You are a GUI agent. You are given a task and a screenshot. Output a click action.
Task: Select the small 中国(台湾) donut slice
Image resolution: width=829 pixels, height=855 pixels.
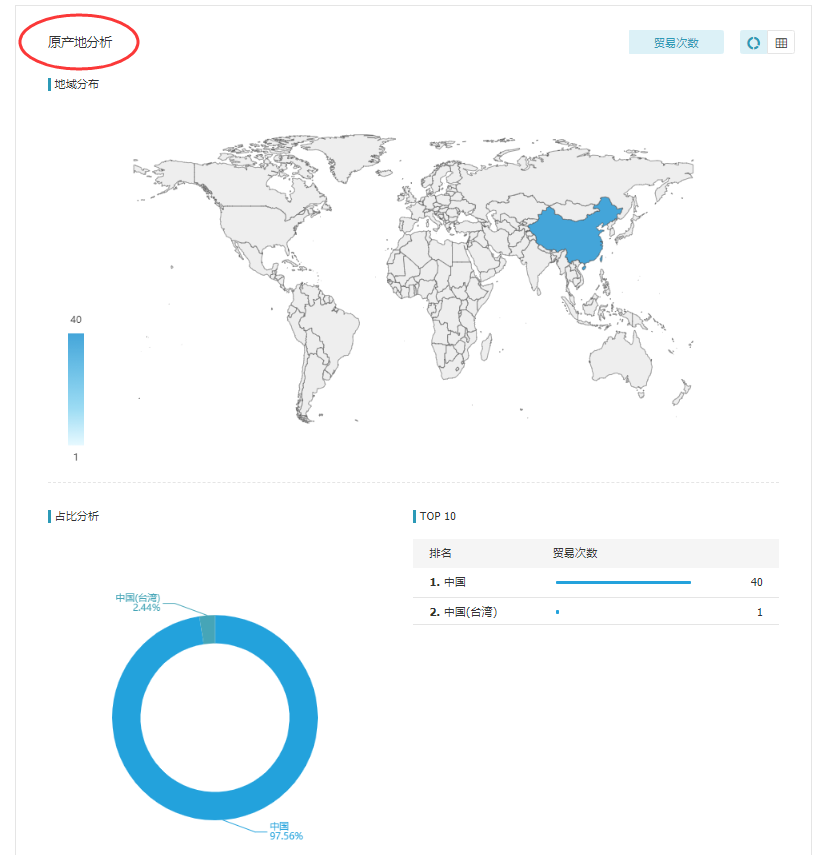(208, 629)
